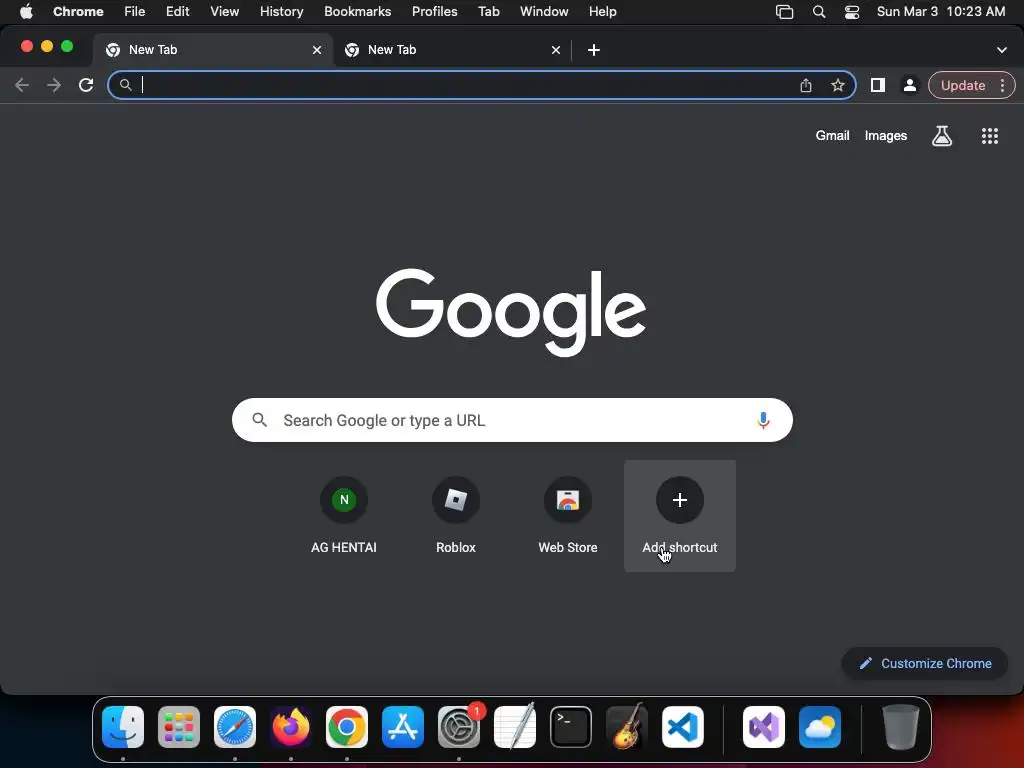Switch to the second New Tab
Screen dimensions: 1024x768
coord(452,50)
